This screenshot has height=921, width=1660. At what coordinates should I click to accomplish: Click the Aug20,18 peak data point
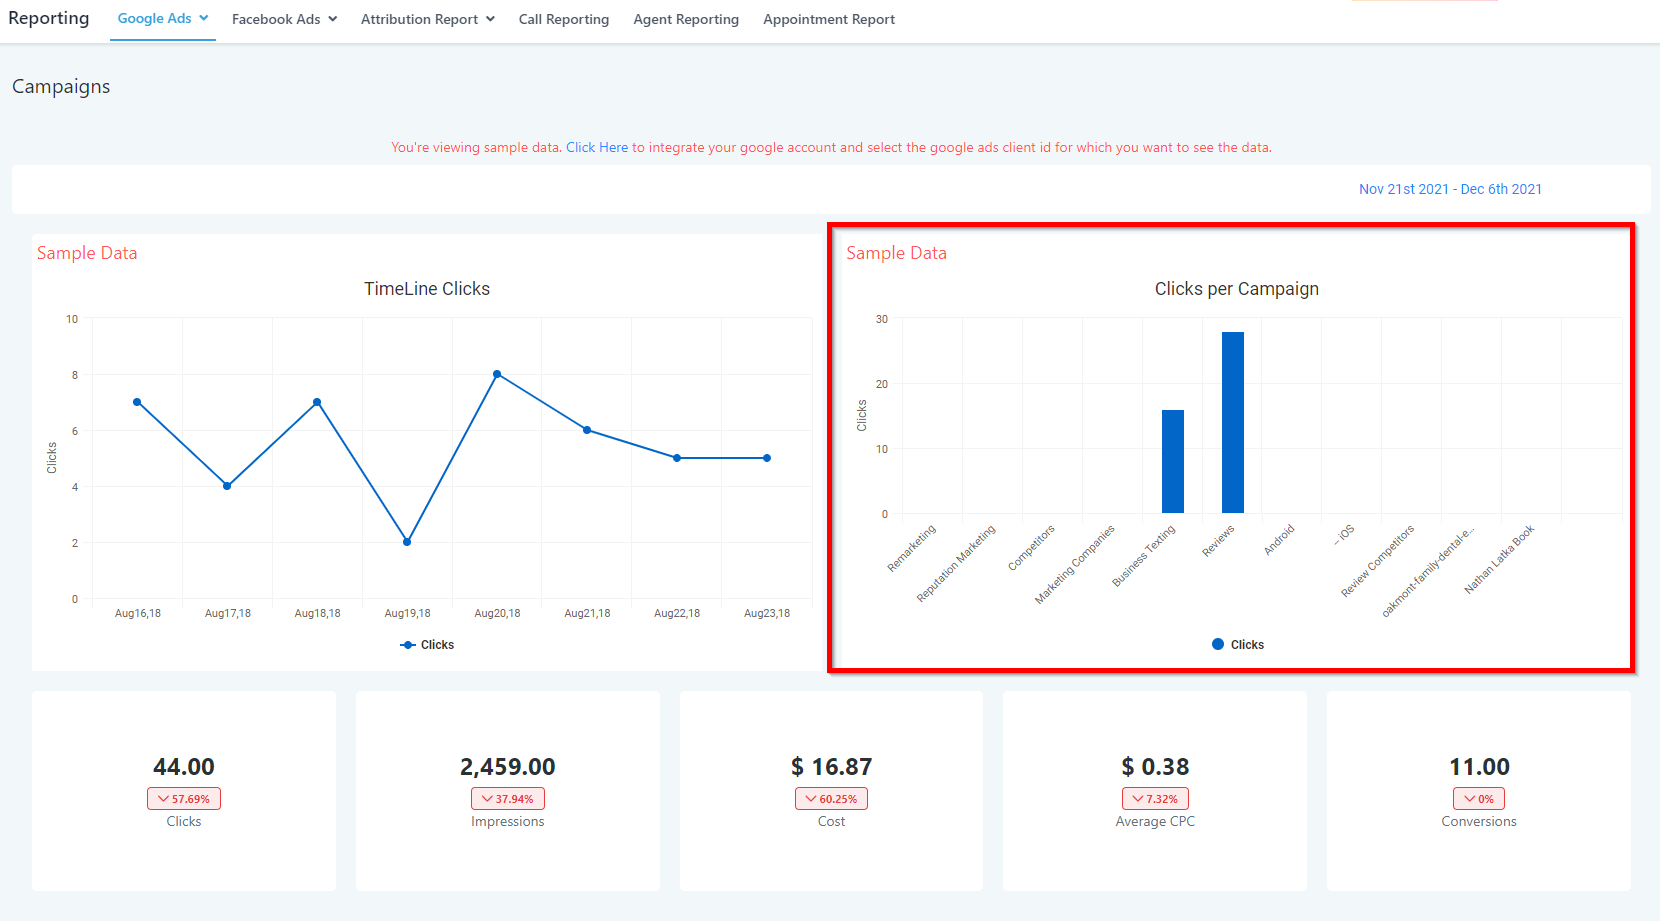coord(497,374)
